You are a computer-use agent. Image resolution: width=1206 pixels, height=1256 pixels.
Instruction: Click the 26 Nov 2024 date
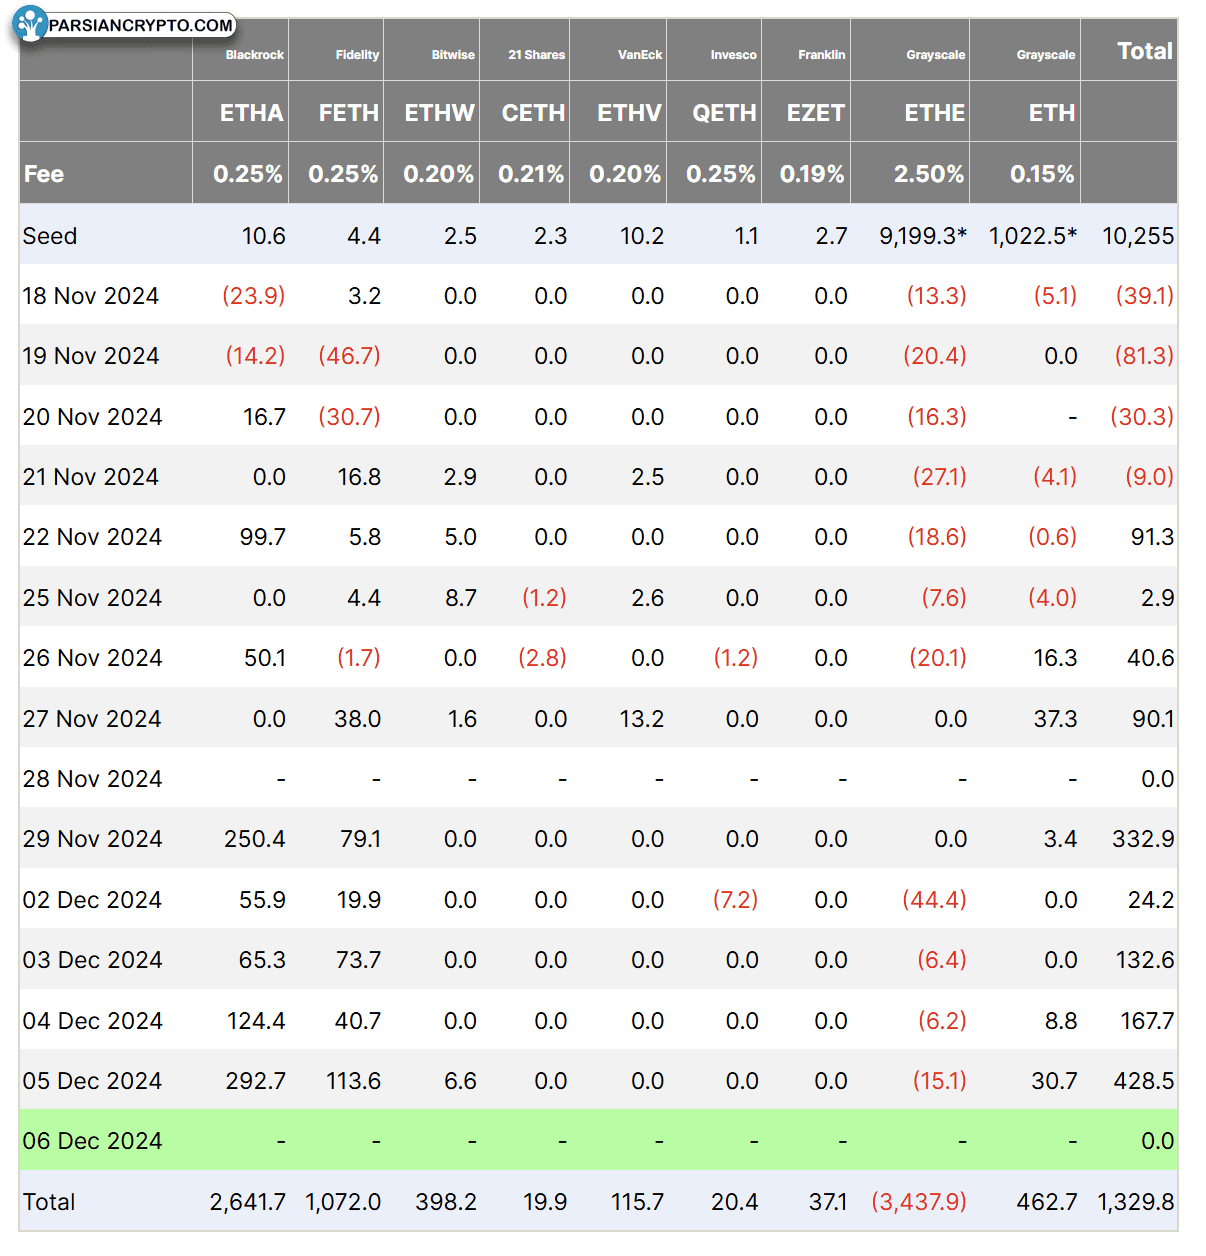(x=92, y=658)
